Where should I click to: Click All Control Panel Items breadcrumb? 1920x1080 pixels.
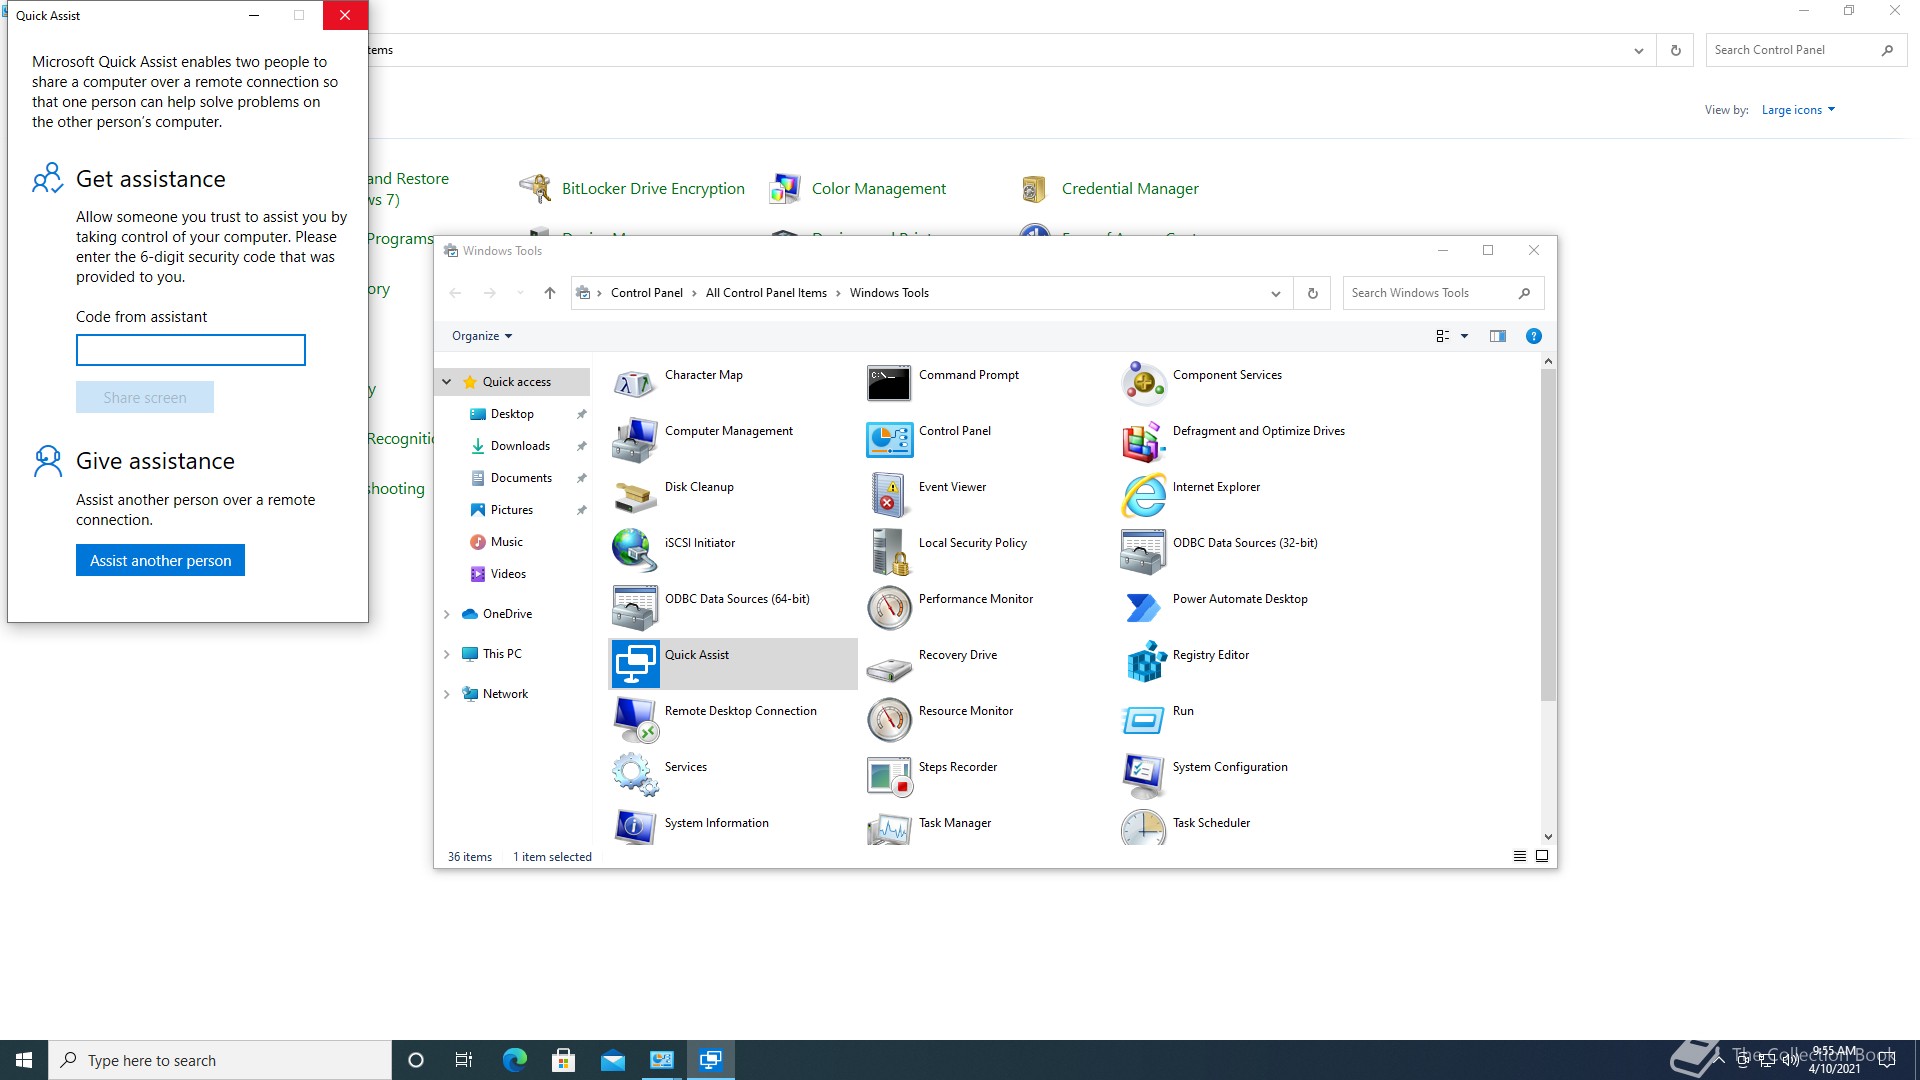(766, 293)
